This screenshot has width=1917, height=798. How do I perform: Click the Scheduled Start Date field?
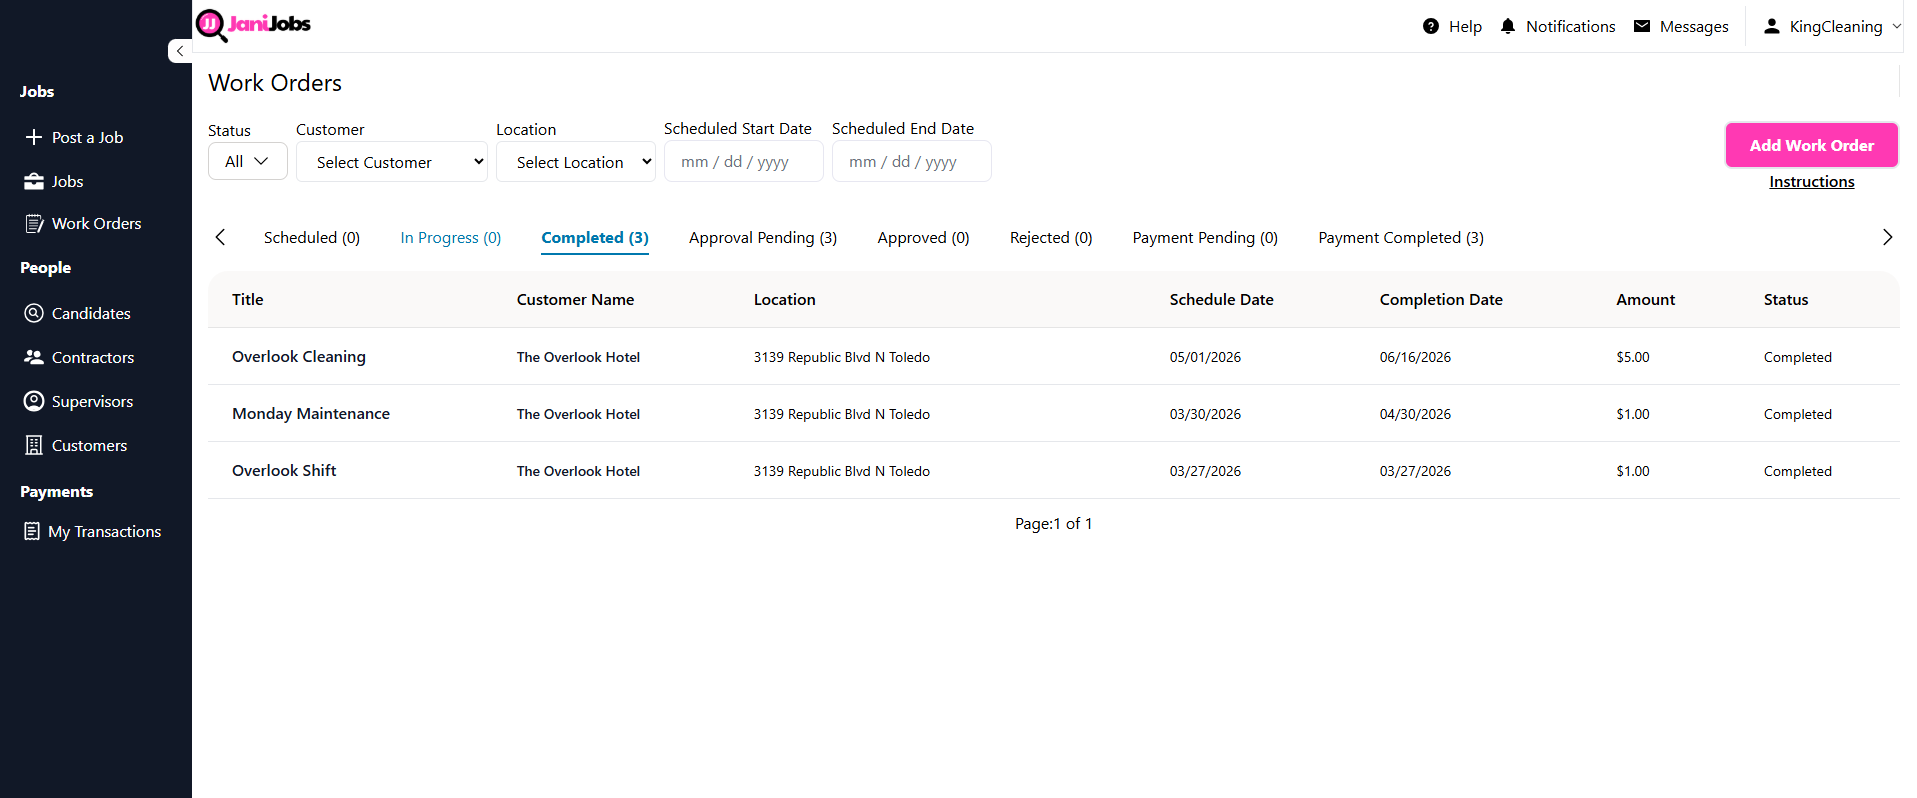pyautogui.click(x=744, y=161)
